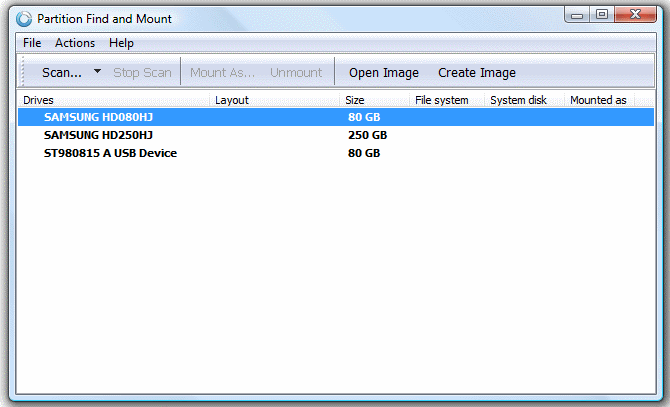670x407 pixels.
Task: Open the Actions menu
Action: tap(75, 43)
